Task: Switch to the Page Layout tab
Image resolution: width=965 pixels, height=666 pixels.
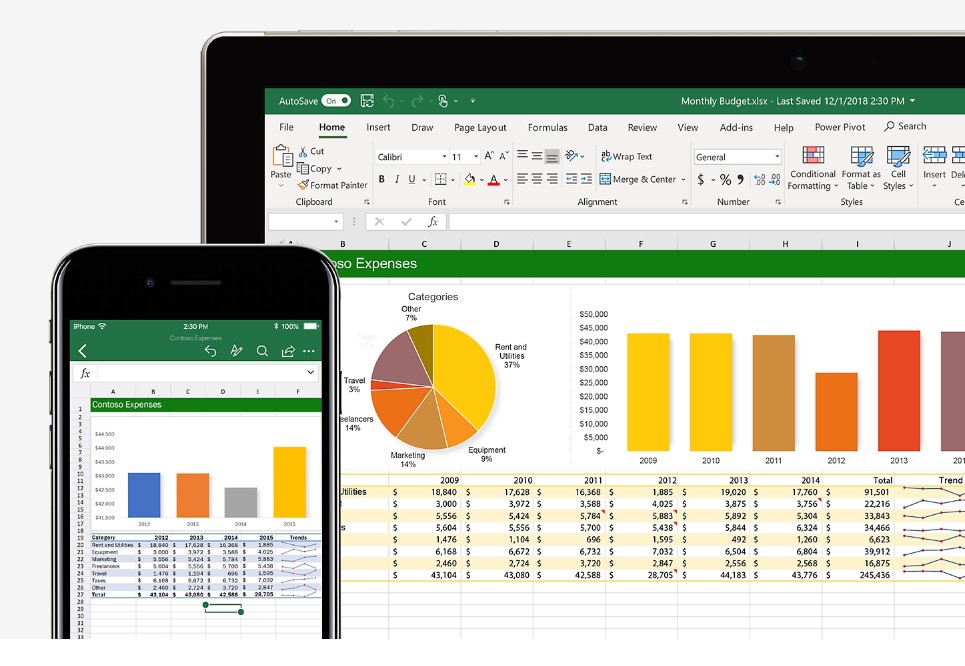Action: pyautogui.click(x=480, y=128)
